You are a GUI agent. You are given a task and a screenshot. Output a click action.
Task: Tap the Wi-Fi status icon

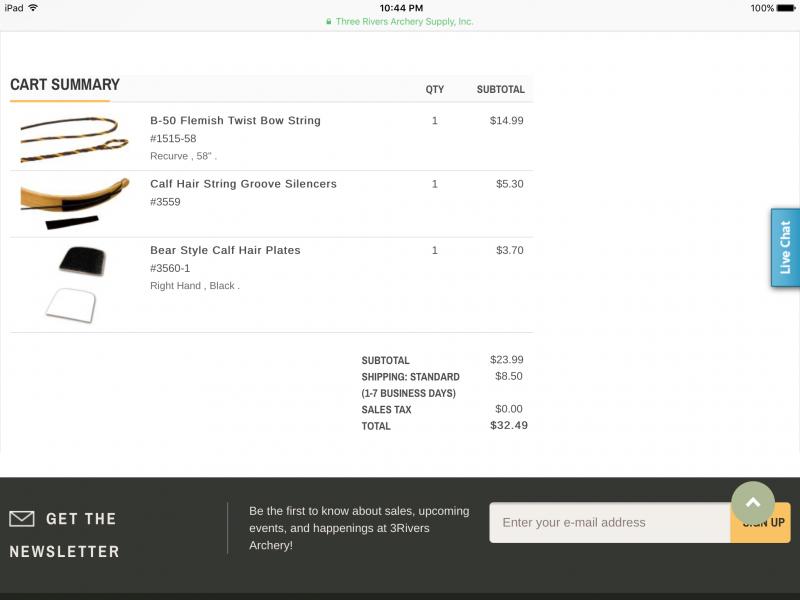tap(33, 8)
